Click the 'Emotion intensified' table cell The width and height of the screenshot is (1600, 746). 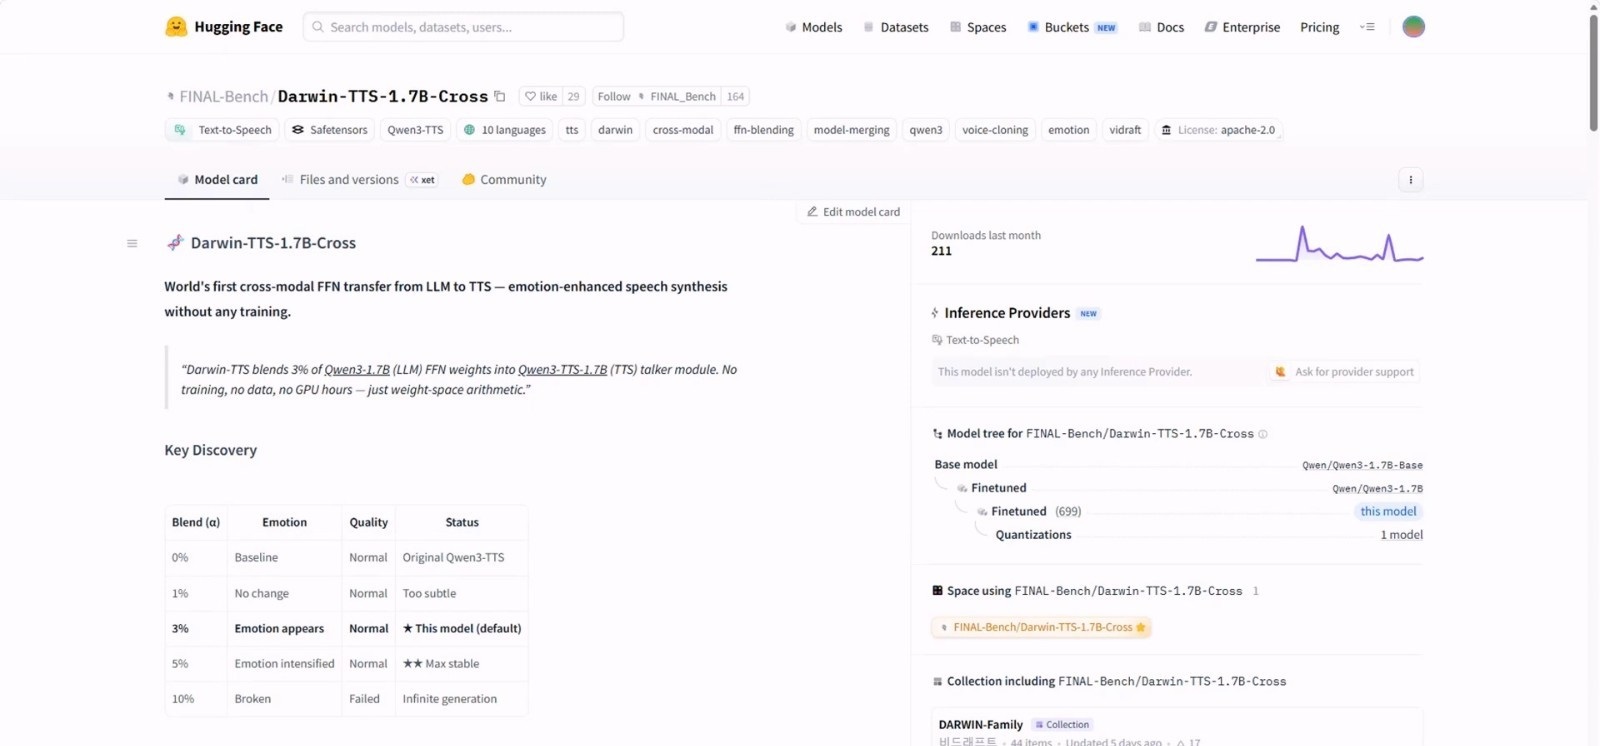pos(285,664)
